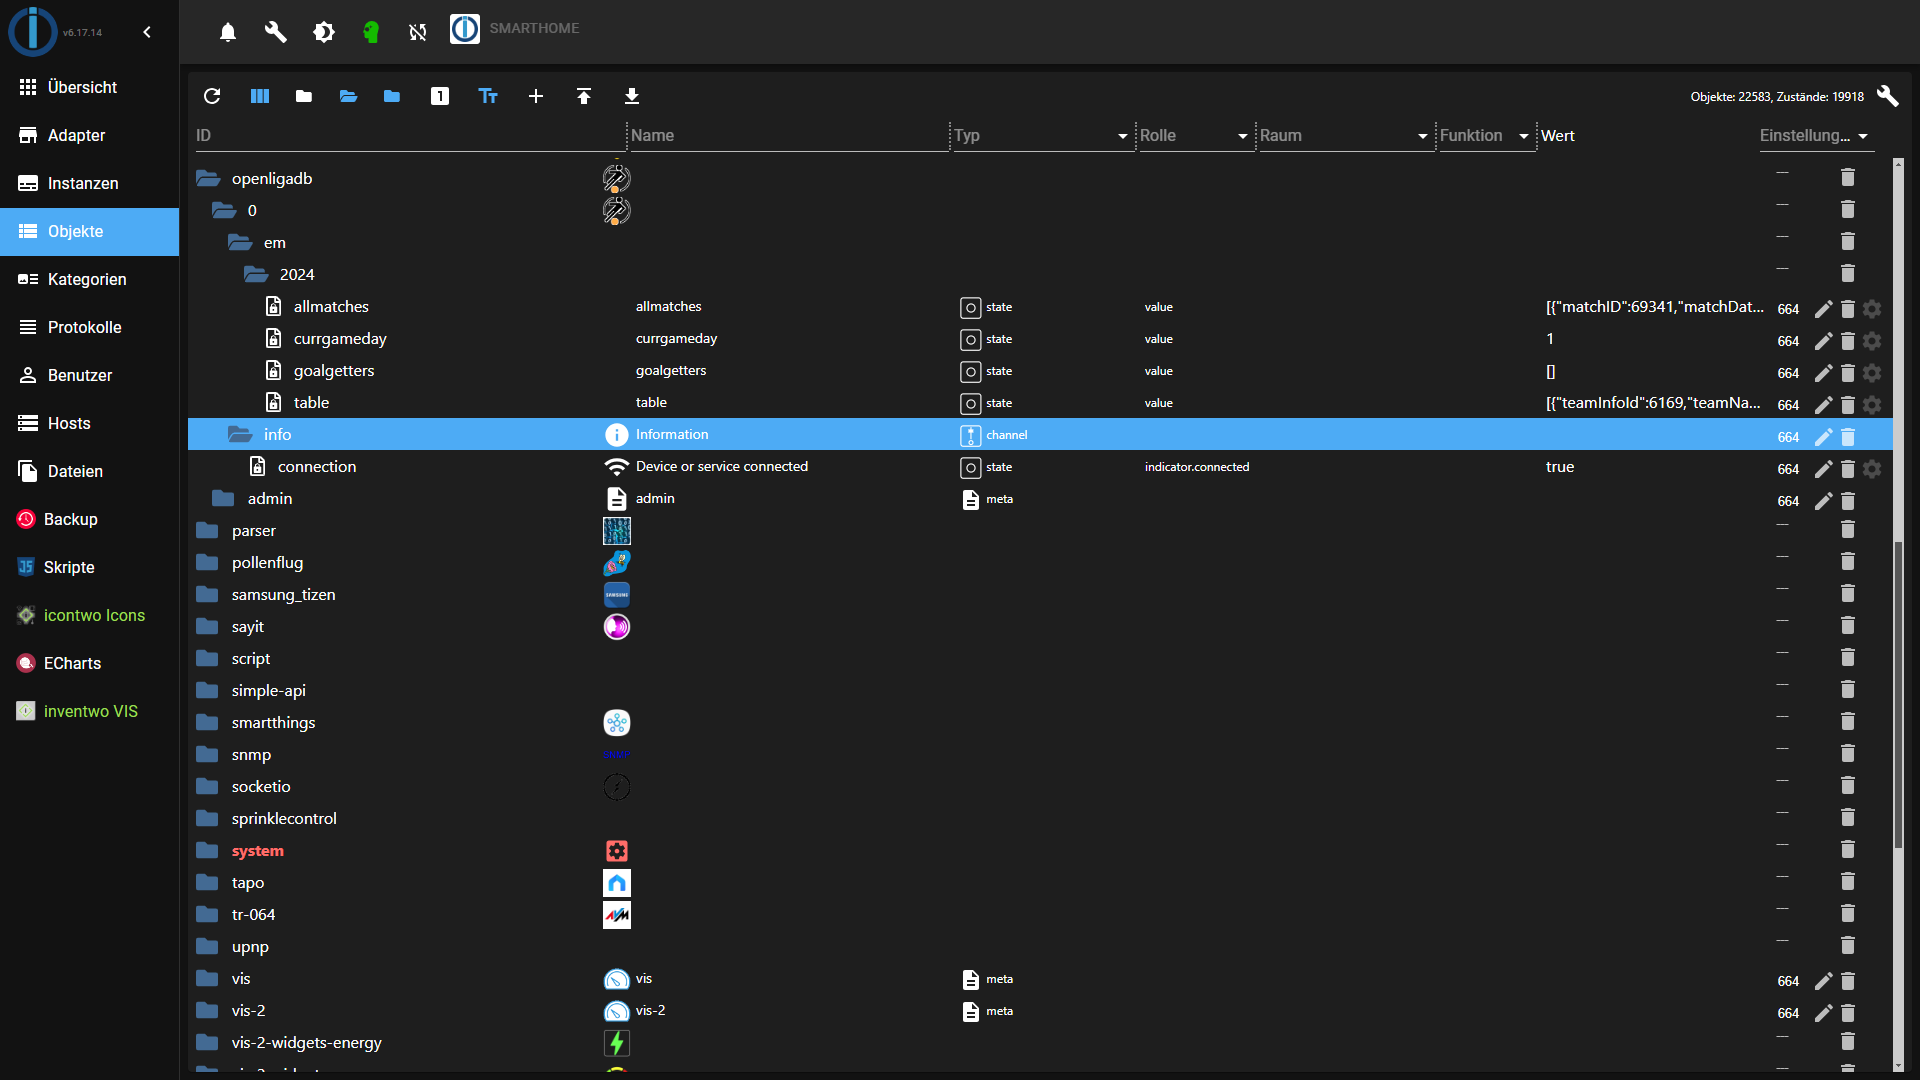This screenshot has width=1920, height=1080.
Task: Expand the tr-064 folder
Action: (208, 914)
